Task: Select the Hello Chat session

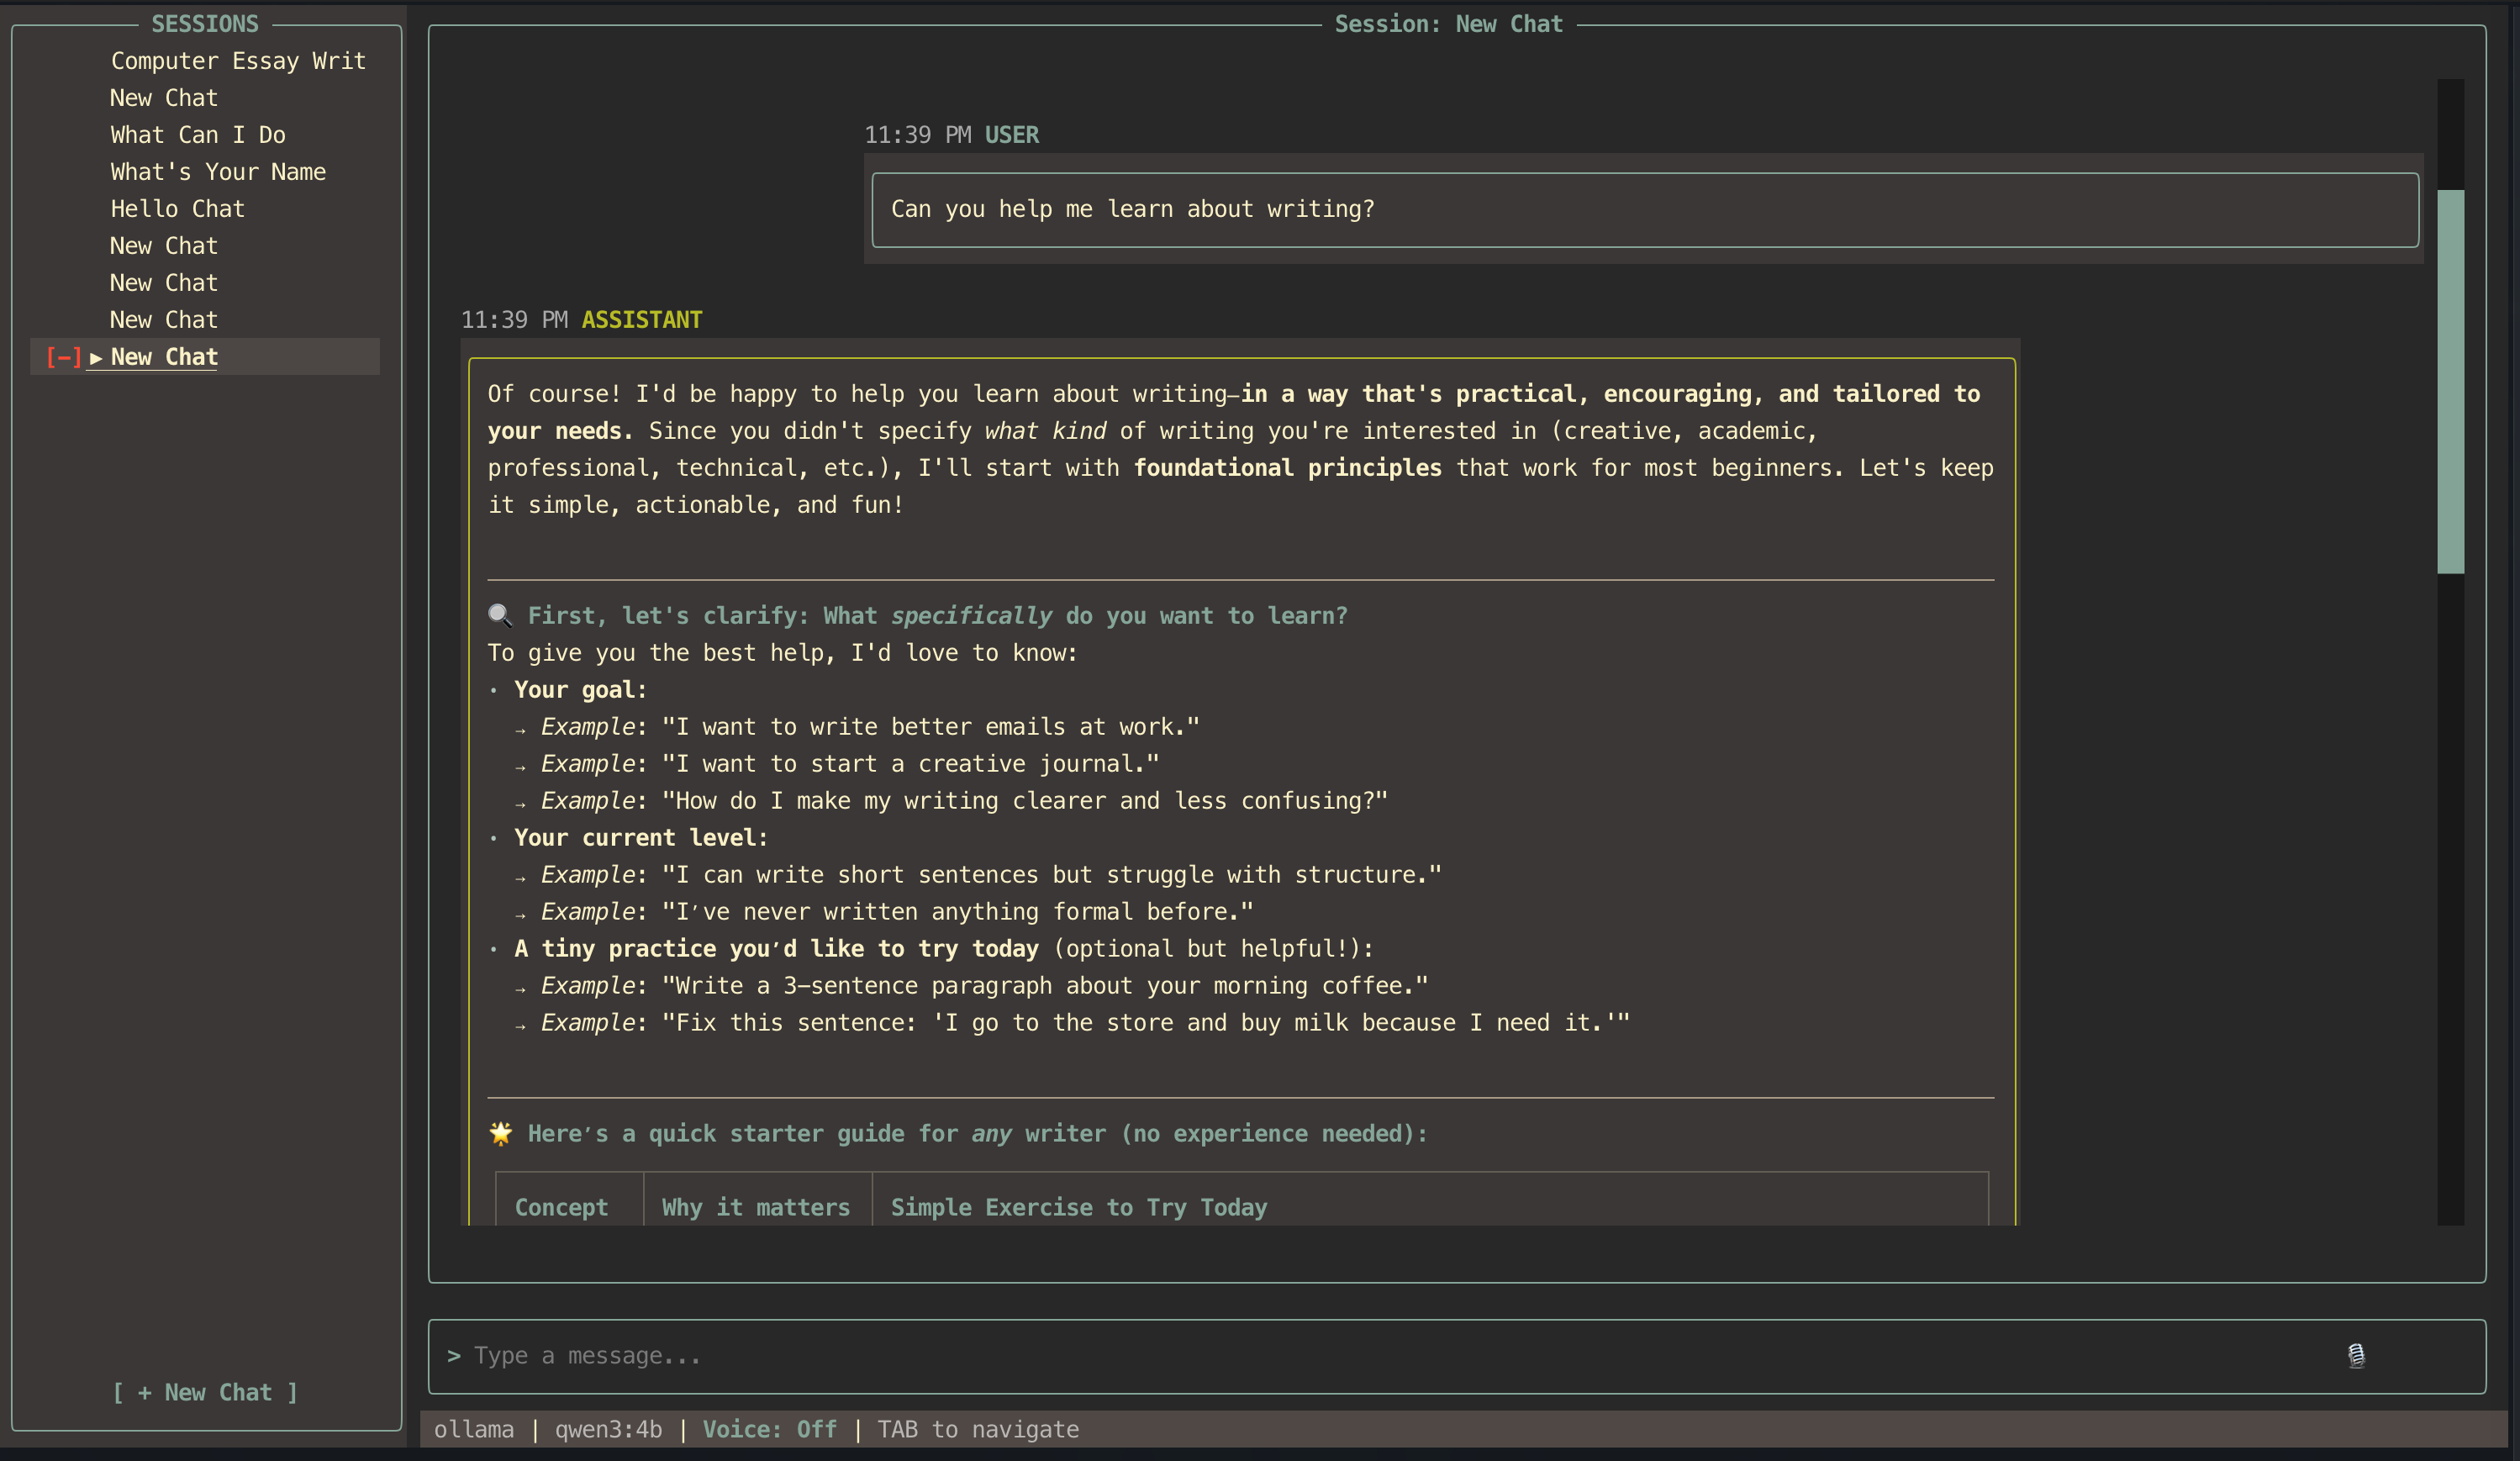Action: click(177, 208)
